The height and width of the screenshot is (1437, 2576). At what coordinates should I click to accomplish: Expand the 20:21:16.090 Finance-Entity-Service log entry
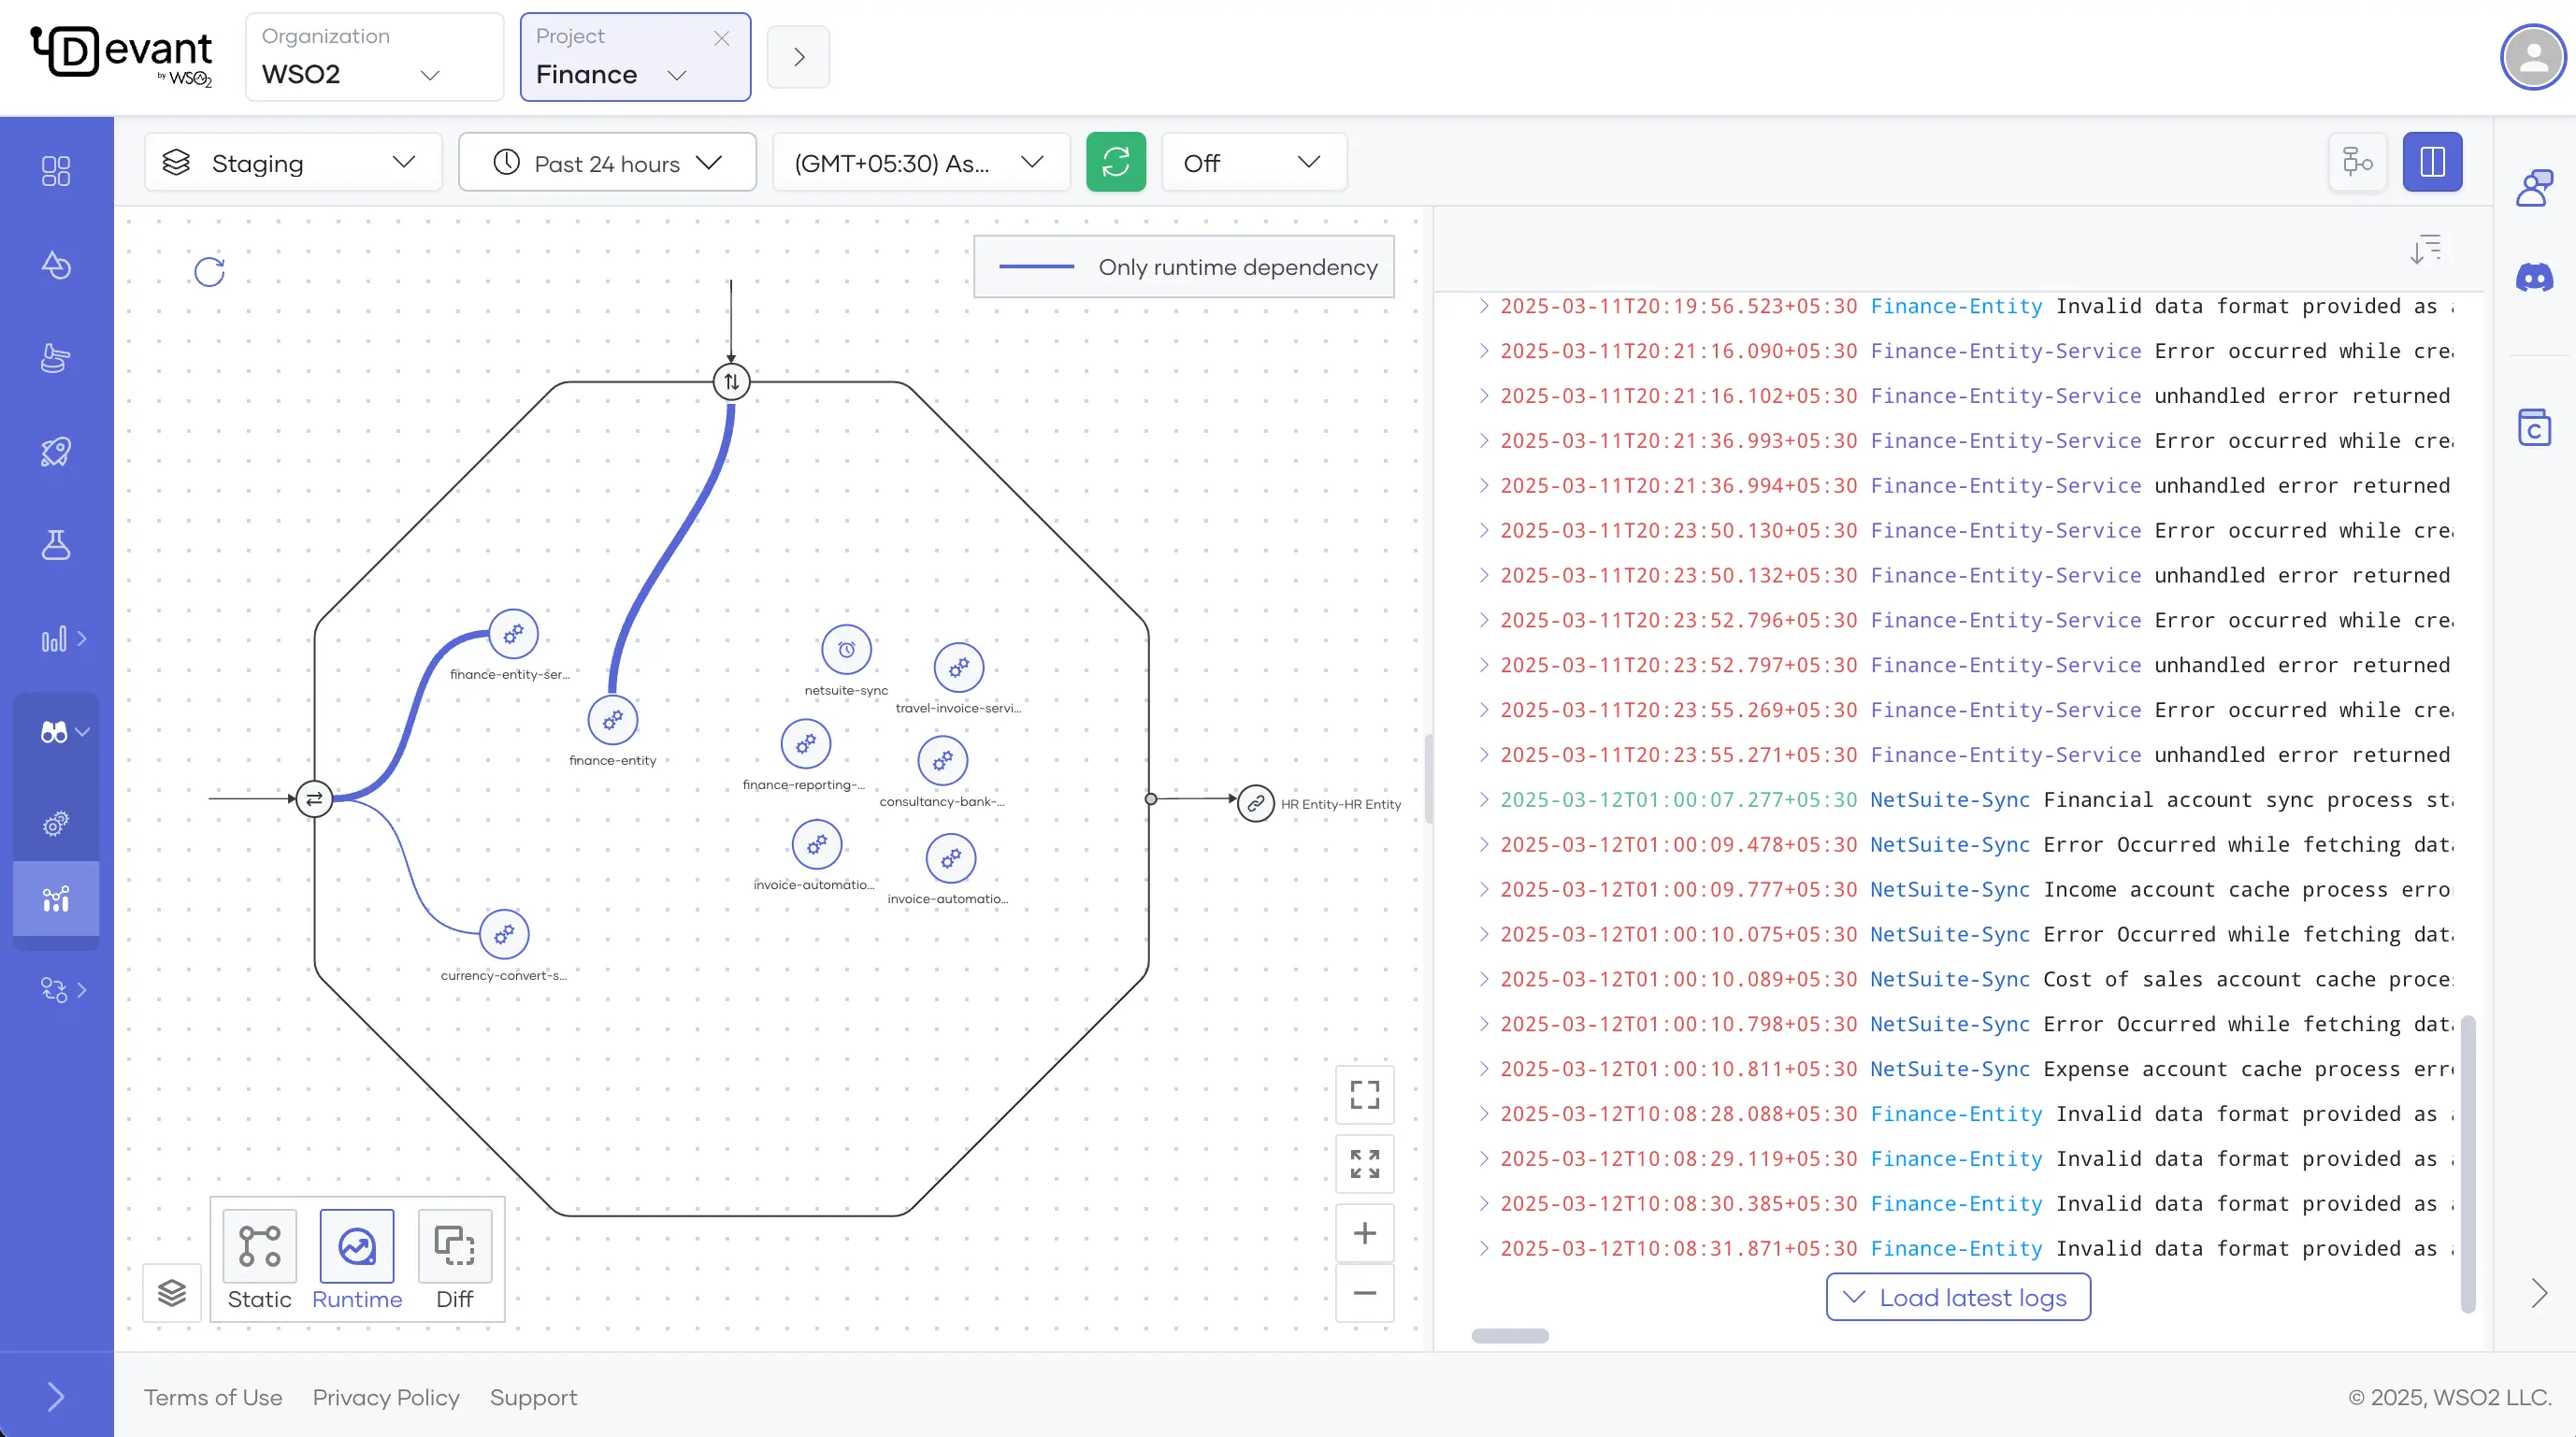(1484, 351)
